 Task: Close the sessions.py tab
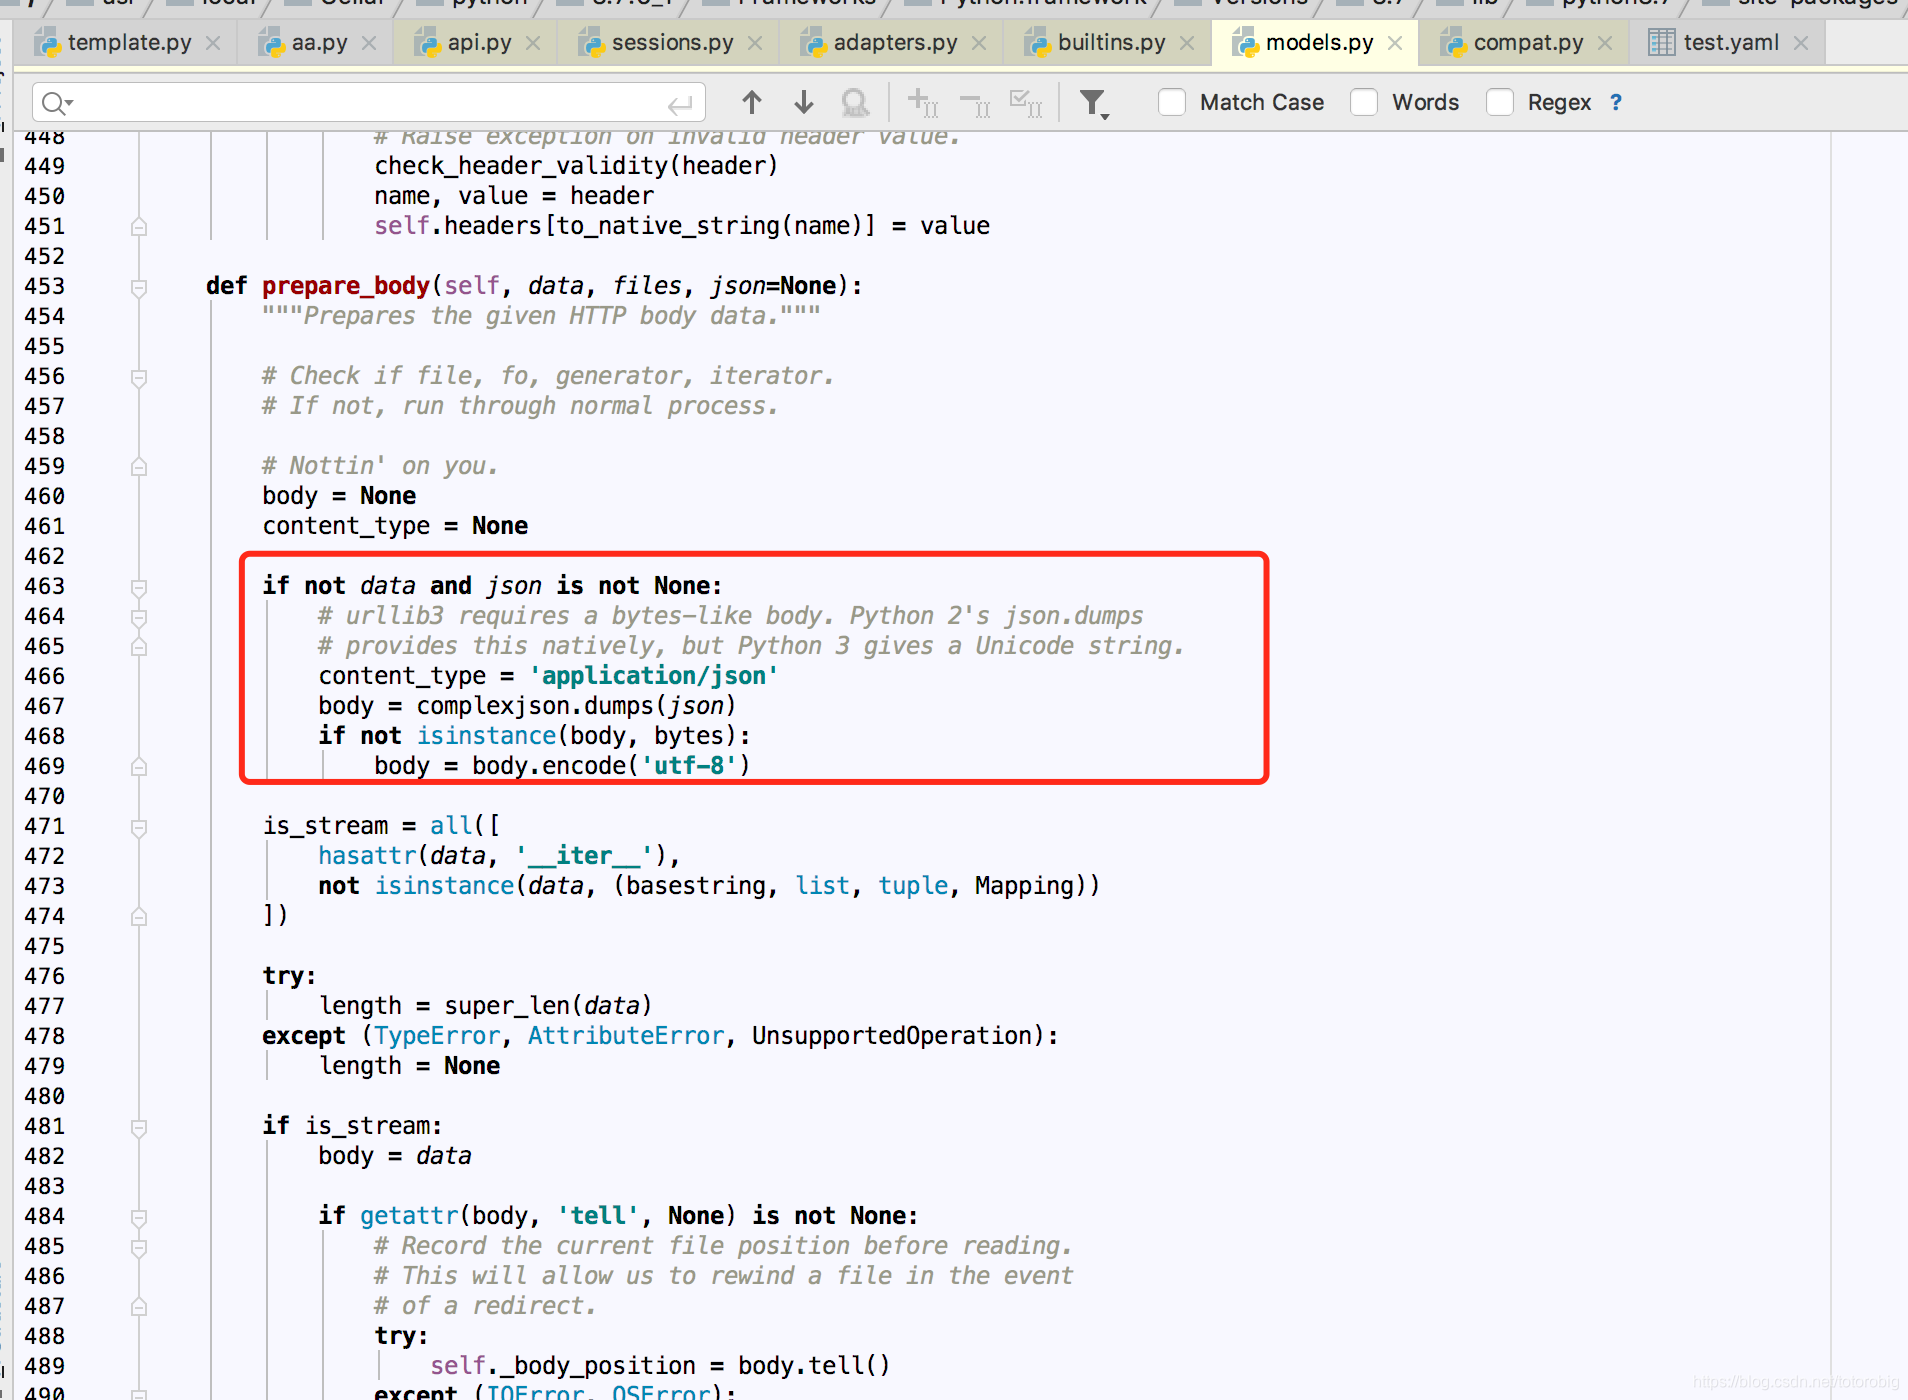click(755, 43)
